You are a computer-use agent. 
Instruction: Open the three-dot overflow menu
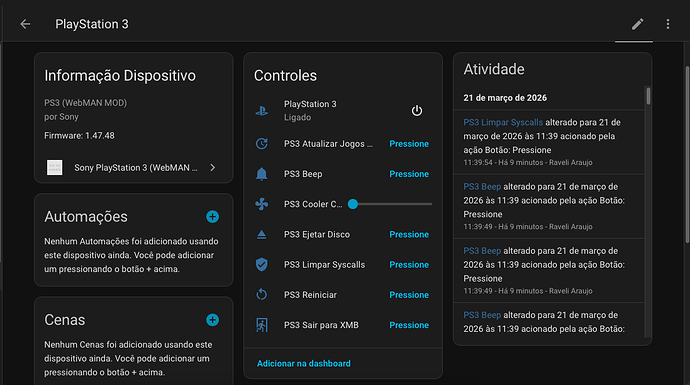(x=668, y=24)
